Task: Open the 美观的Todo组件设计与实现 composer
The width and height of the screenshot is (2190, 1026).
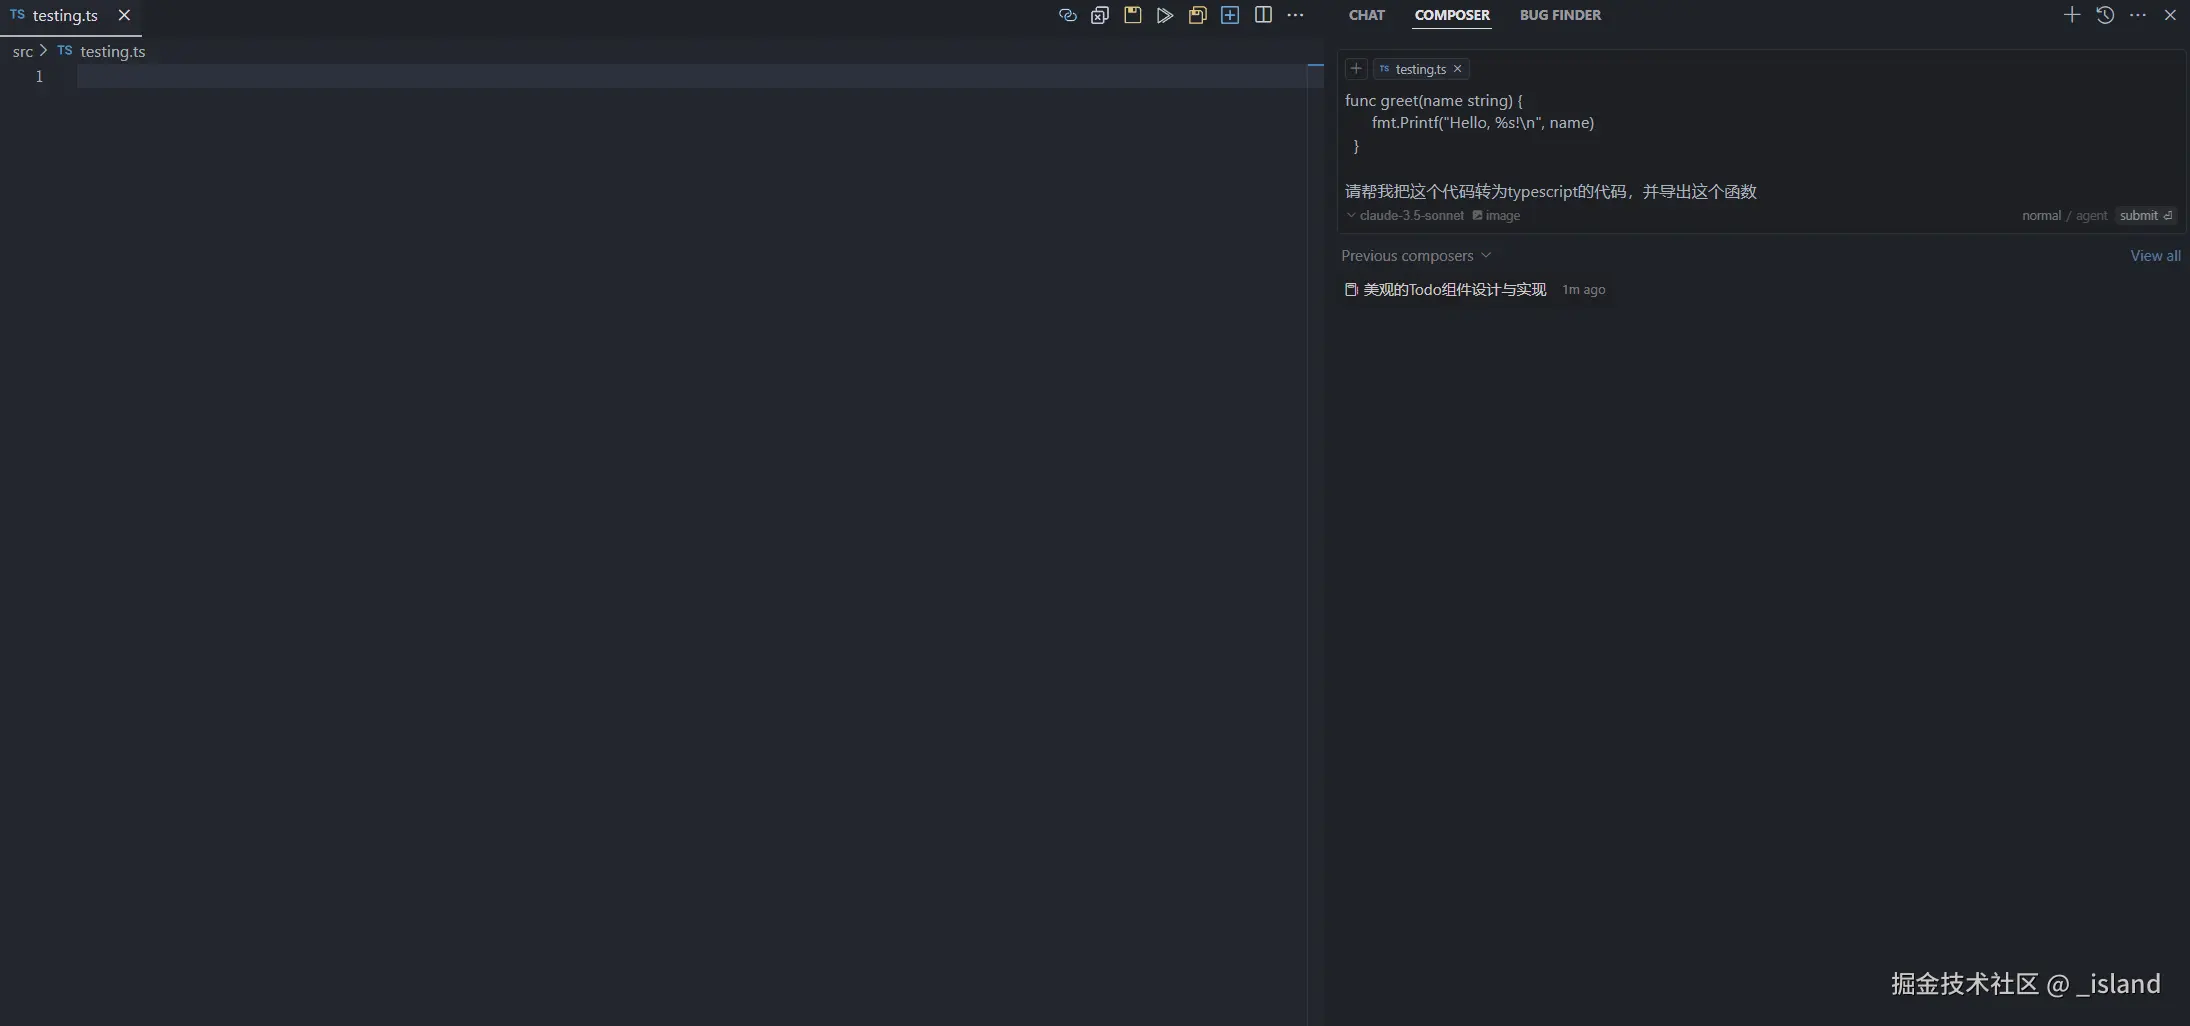Action: [x=1455, y=290]
